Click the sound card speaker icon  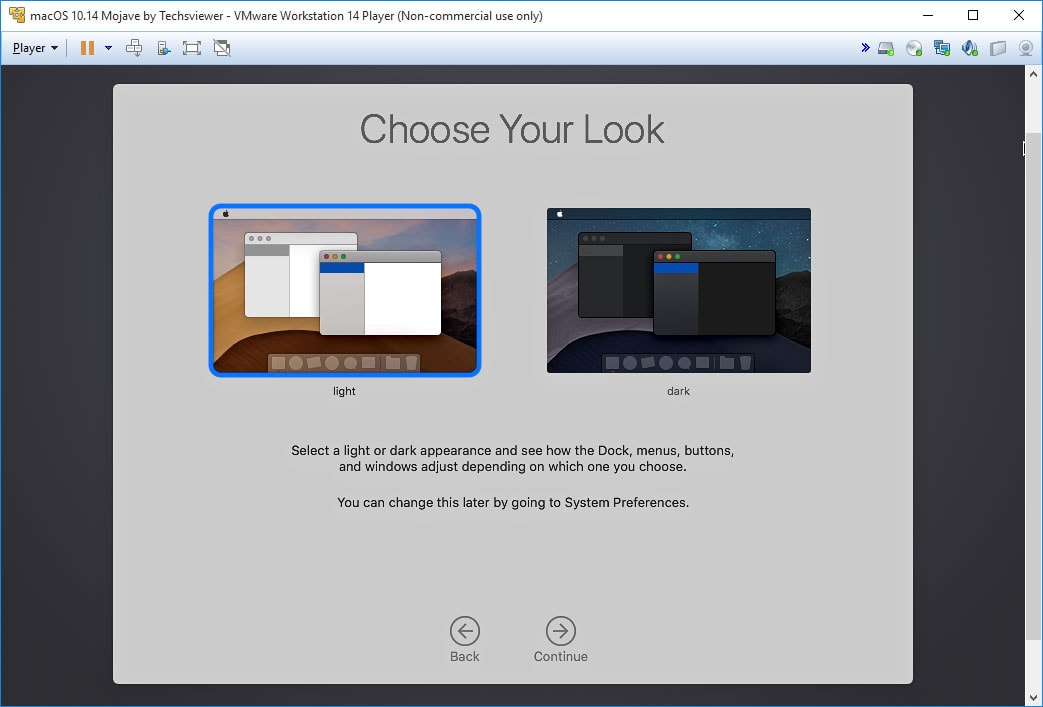pos(970,48)
